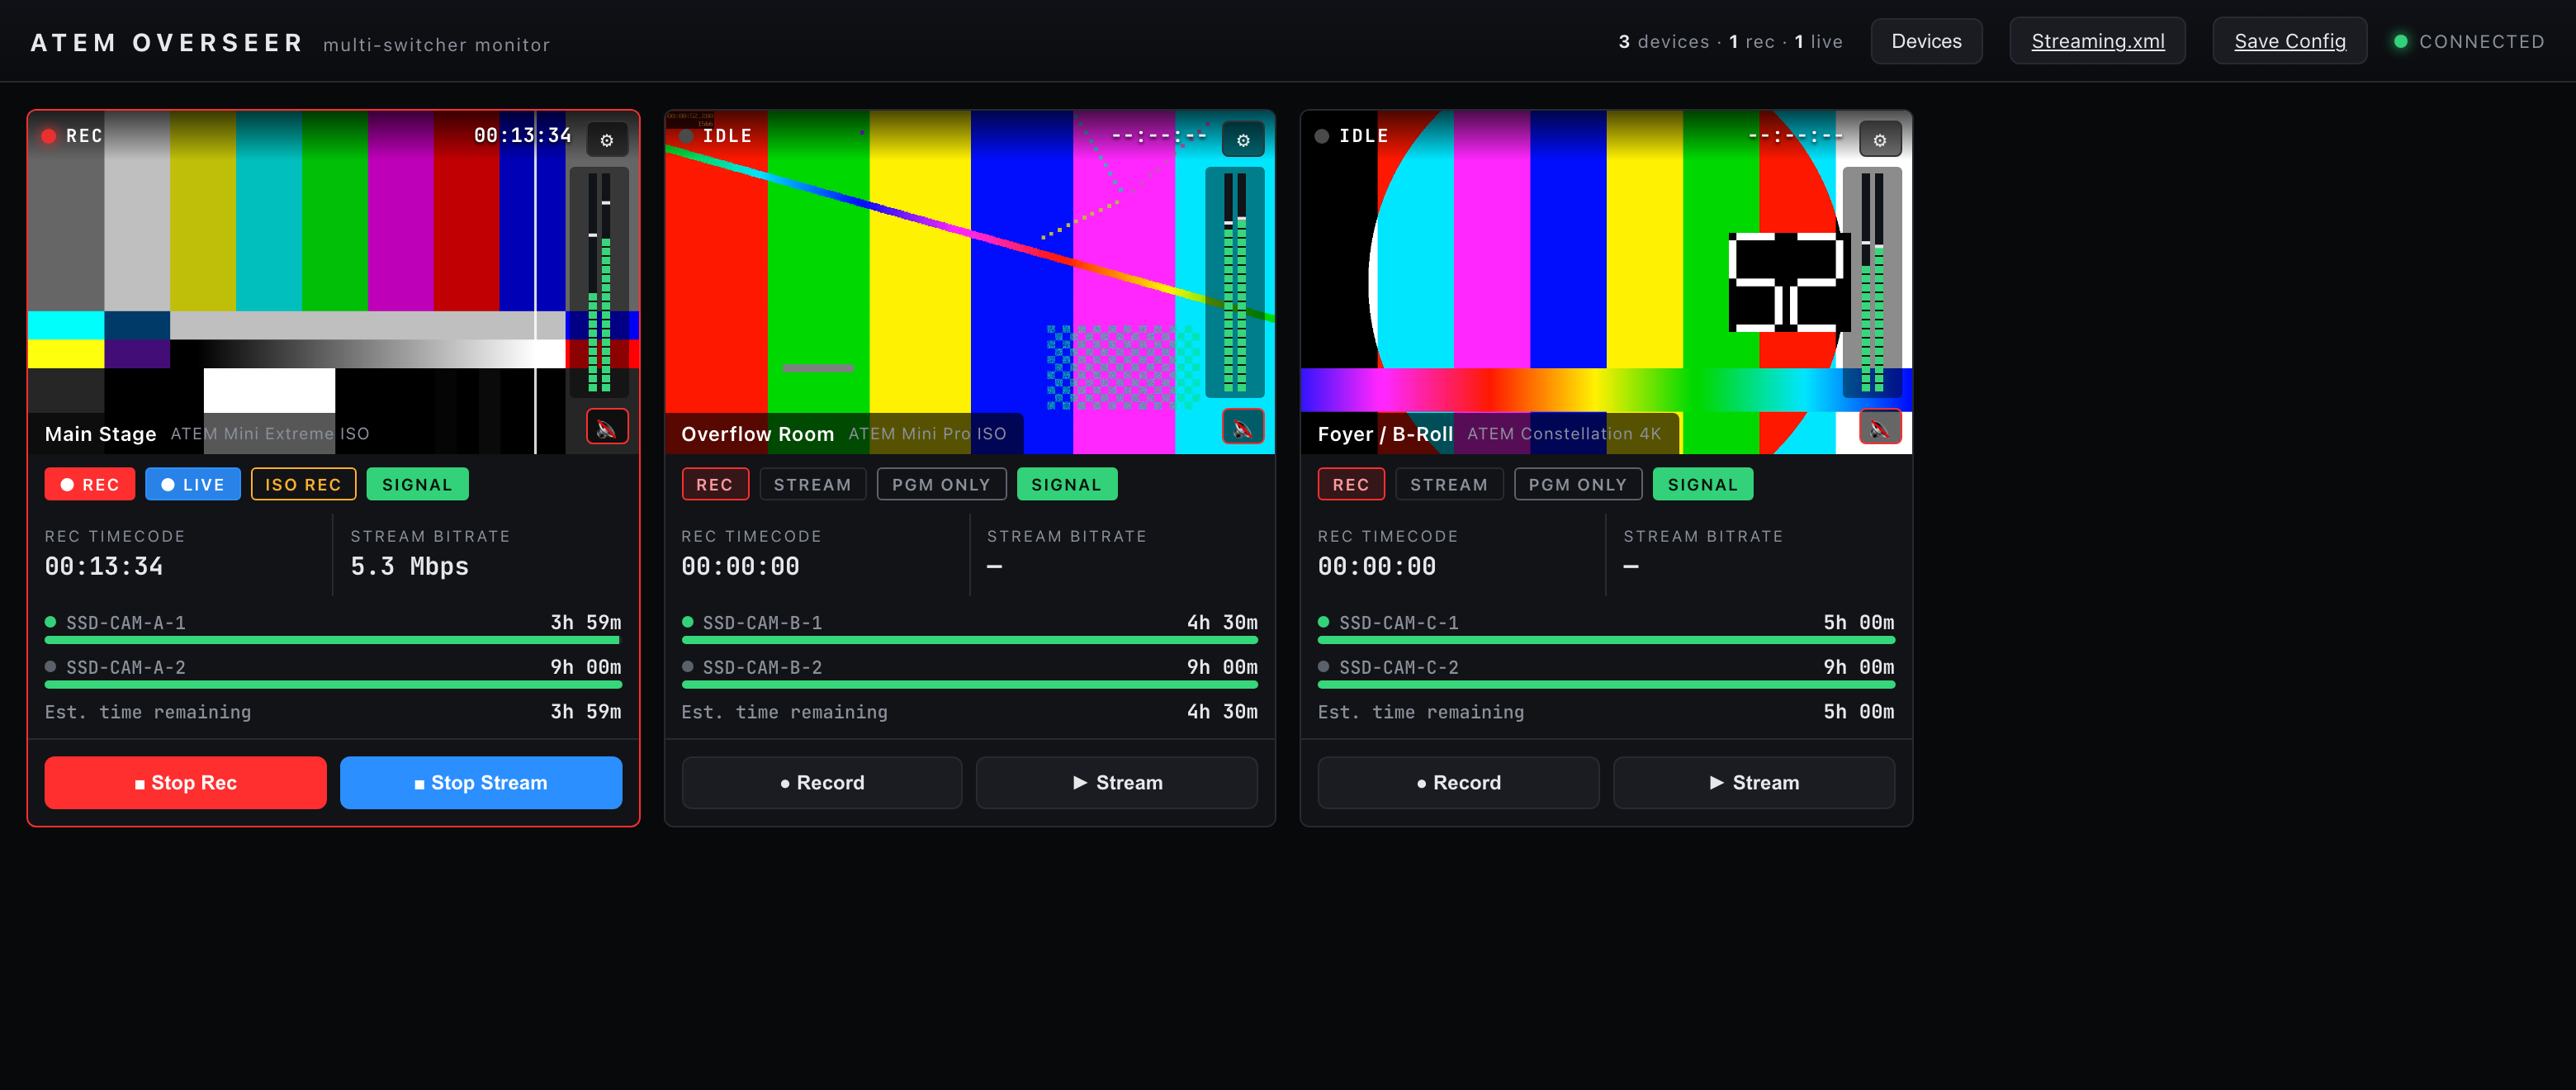Click Main Stage est. time remaining 3h 59m
This screenshot has width=2576, height=1090.
[585, 711]
